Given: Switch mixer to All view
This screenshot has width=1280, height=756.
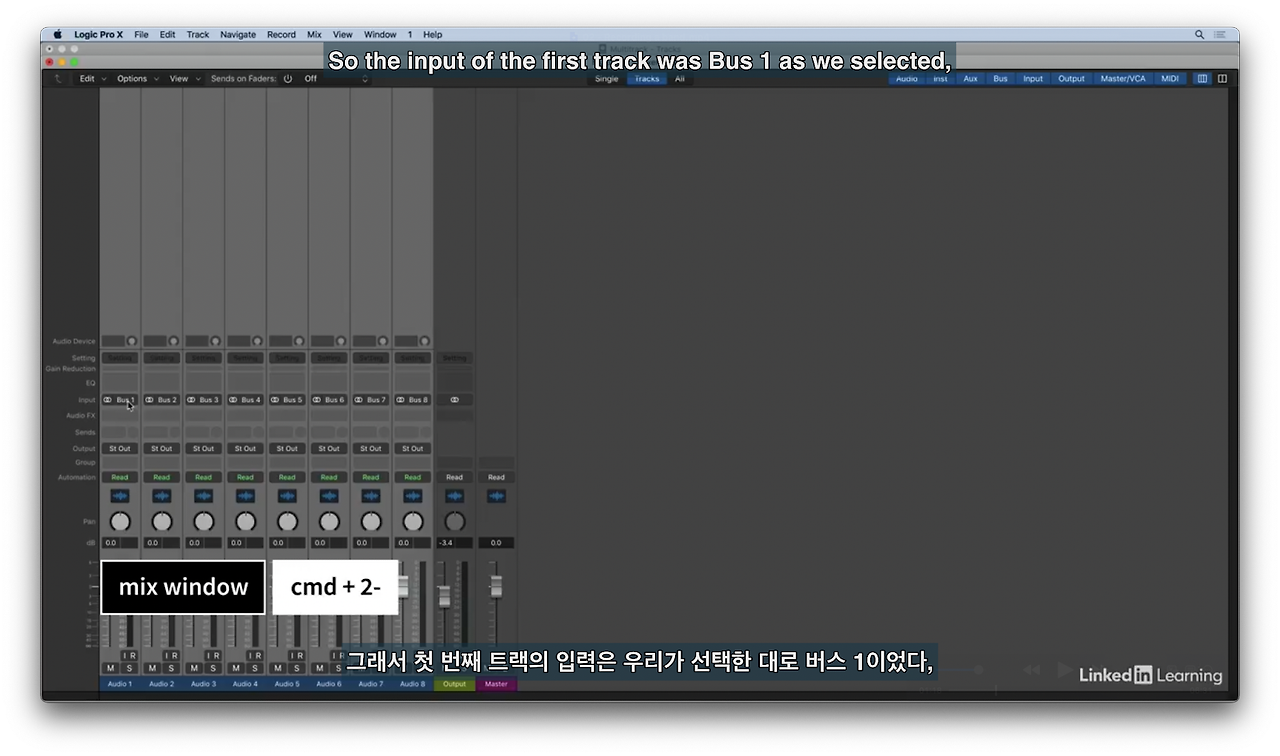Looking at the screenshot, I should (x=680, y=79).
